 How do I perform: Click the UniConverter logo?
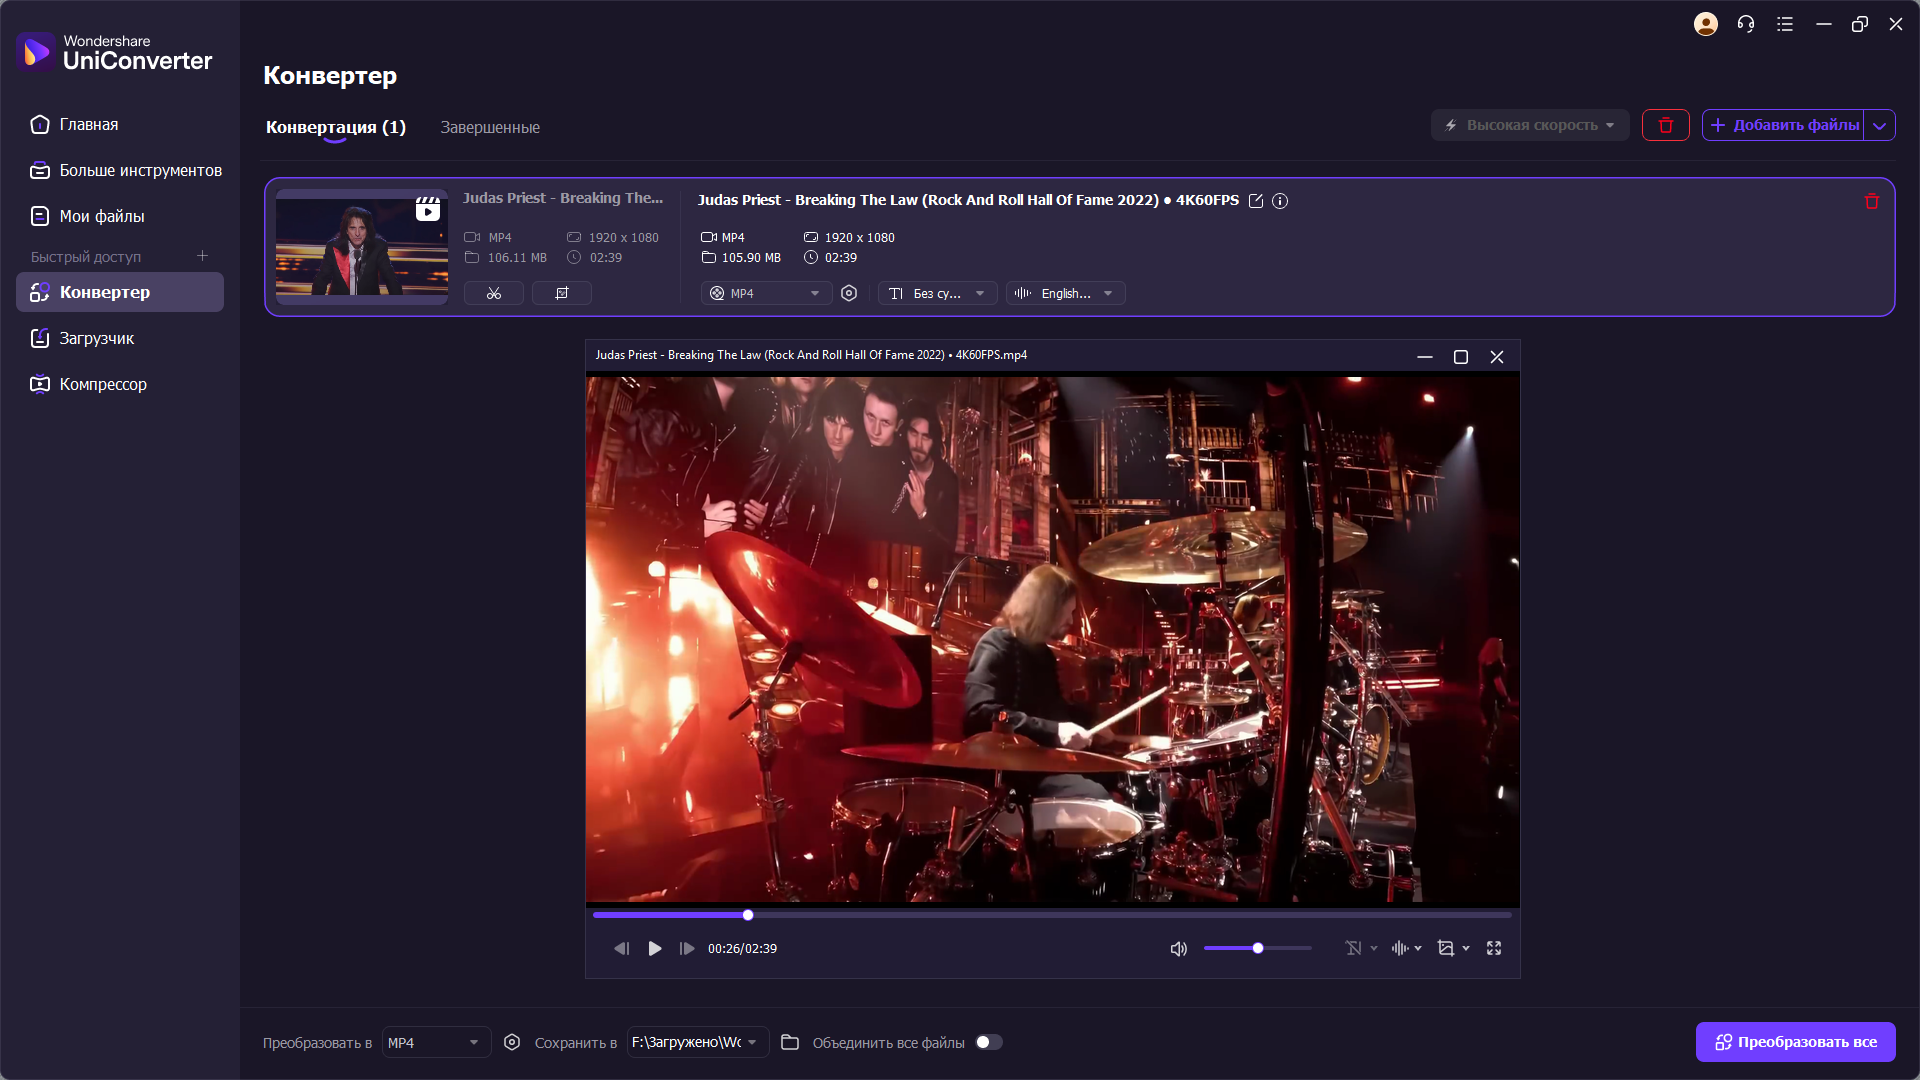[x=114, y=52]
